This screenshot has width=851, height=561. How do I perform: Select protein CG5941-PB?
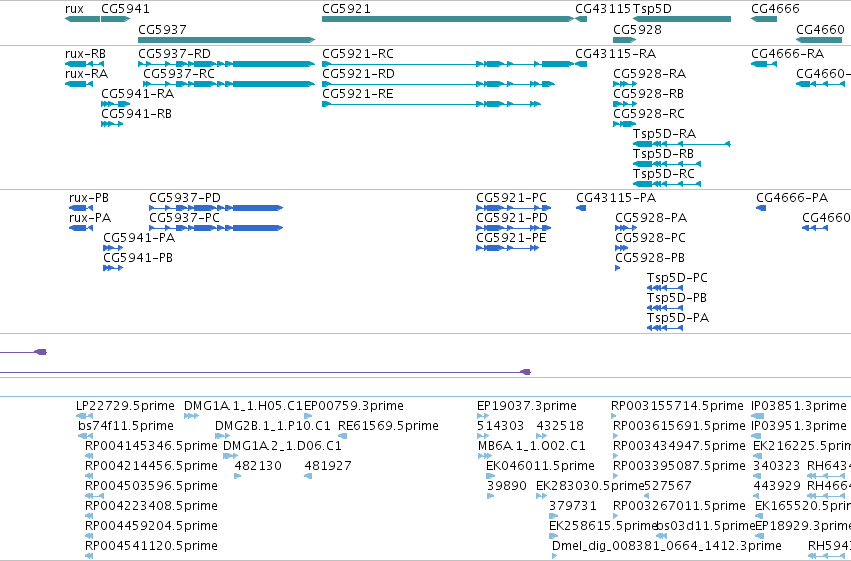click(113, 269)
